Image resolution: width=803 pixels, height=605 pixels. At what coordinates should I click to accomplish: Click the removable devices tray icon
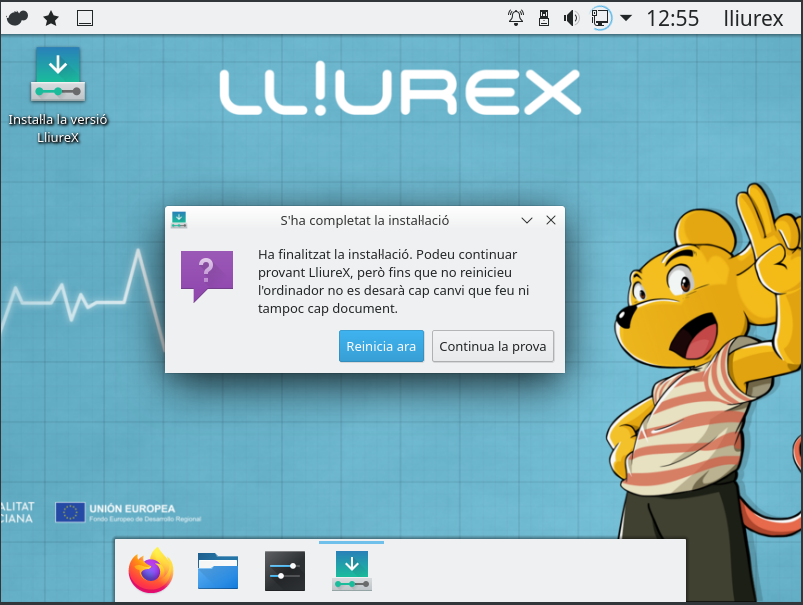coord(544,18)
